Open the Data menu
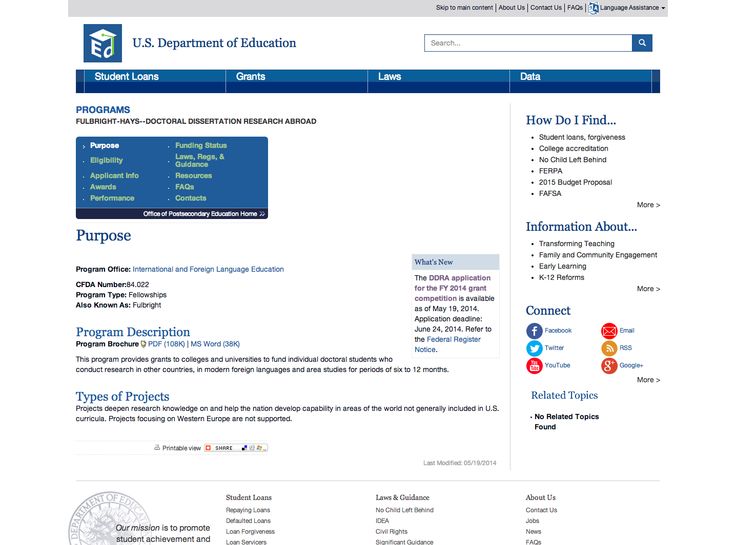The width and height of the screenshot is (736, 545). tap(530, 77)
